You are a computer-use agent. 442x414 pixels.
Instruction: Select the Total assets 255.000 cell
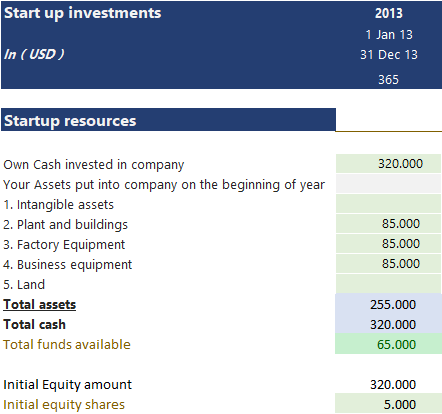coord(388,304)
